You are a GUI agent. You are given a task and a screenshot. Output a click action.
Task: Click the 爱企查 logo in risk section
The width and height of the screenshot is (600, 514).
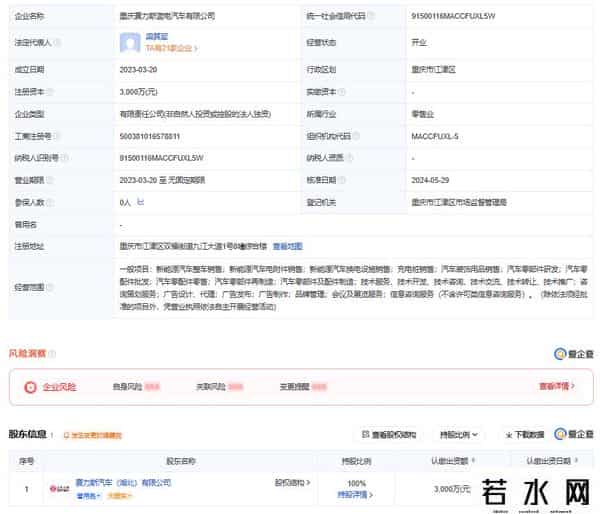pos(574,354)
